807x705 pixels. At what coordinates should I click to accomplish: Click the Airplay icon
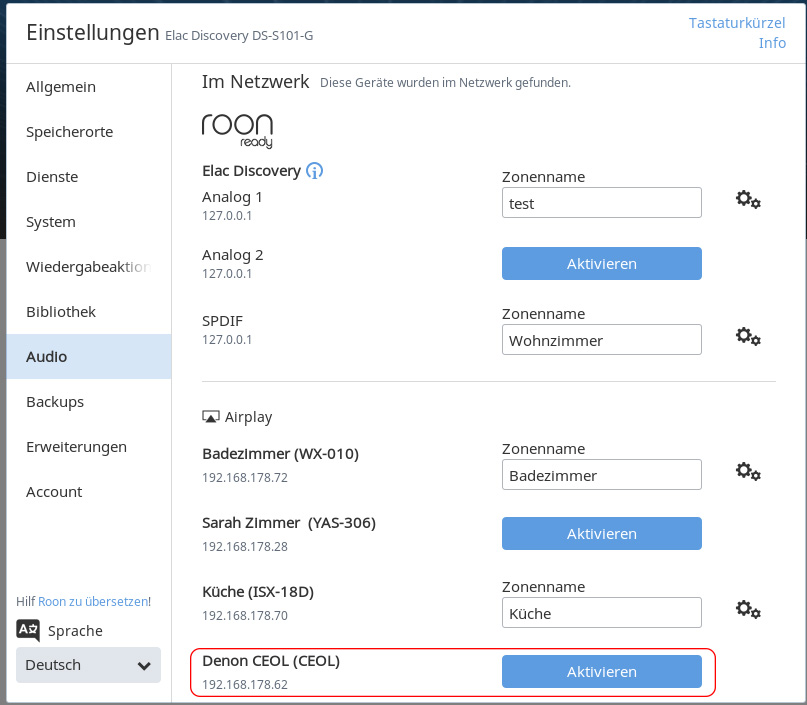click(x=210, y=417)
